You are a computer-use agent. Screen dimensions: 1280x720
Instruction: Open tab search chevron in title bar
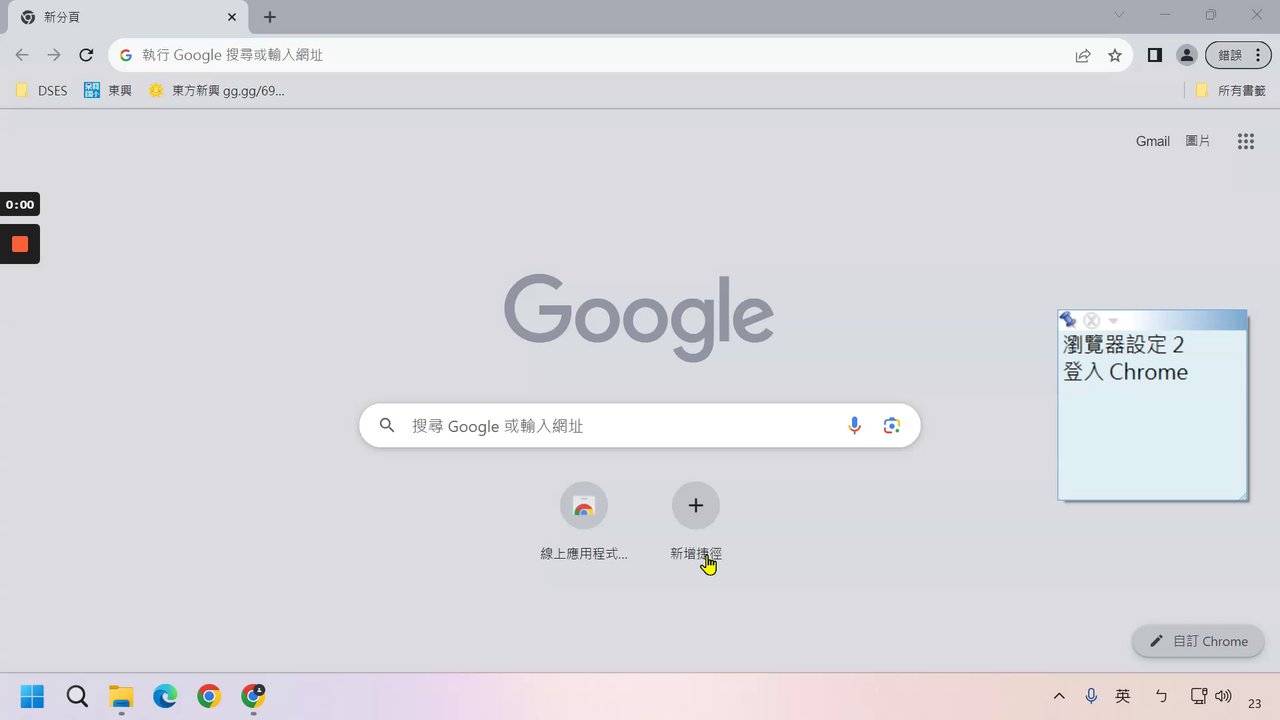(1119, 15)
